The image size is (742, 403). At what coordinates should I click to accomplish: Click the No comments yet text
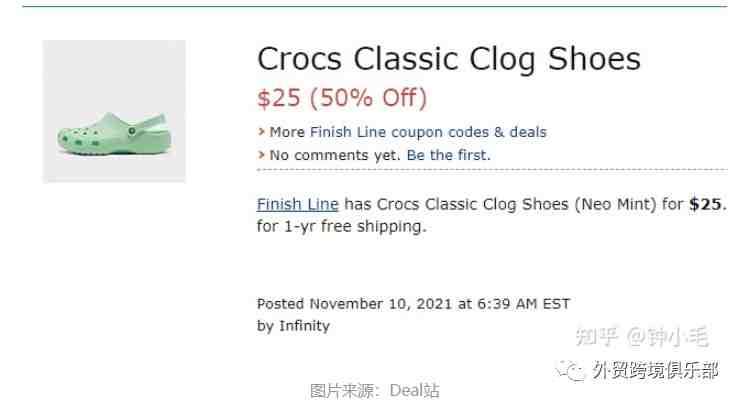(x=335, y=155)
